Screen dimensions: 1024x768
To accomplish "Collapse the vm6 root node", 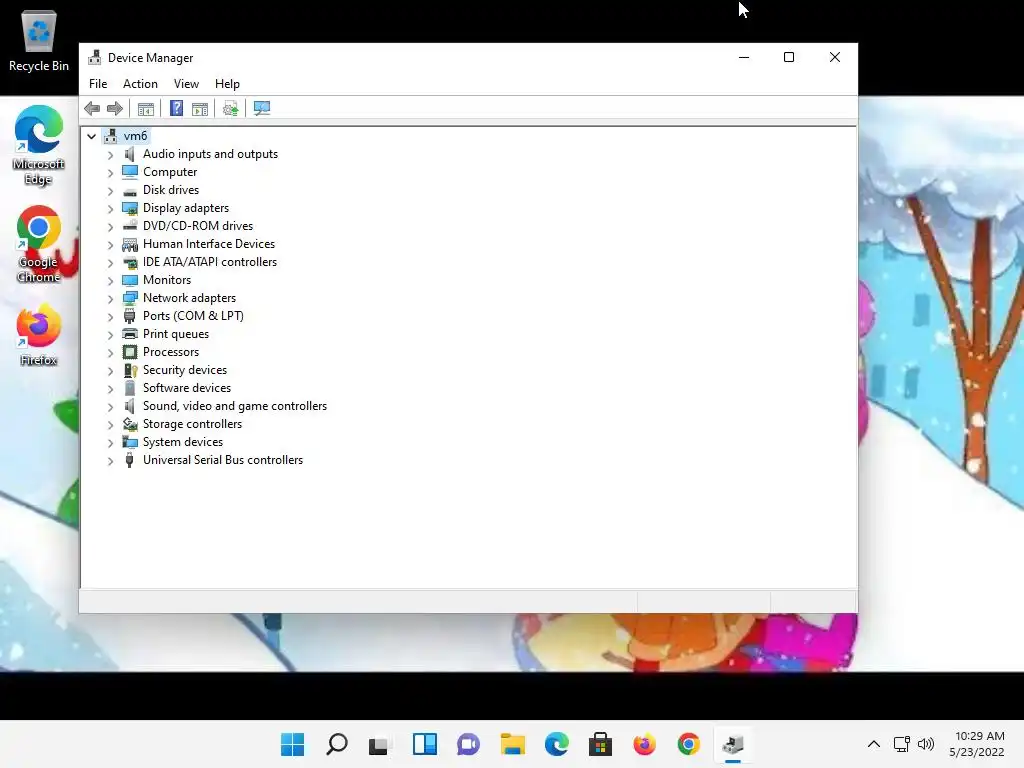I will [x=91, y=136].
